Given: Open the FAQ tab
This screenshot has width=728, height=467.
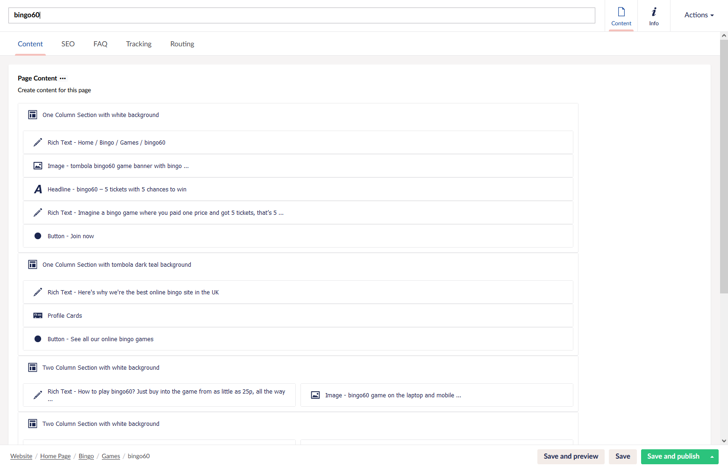Looking at the screenshot, I should click(x=100, y=44).
